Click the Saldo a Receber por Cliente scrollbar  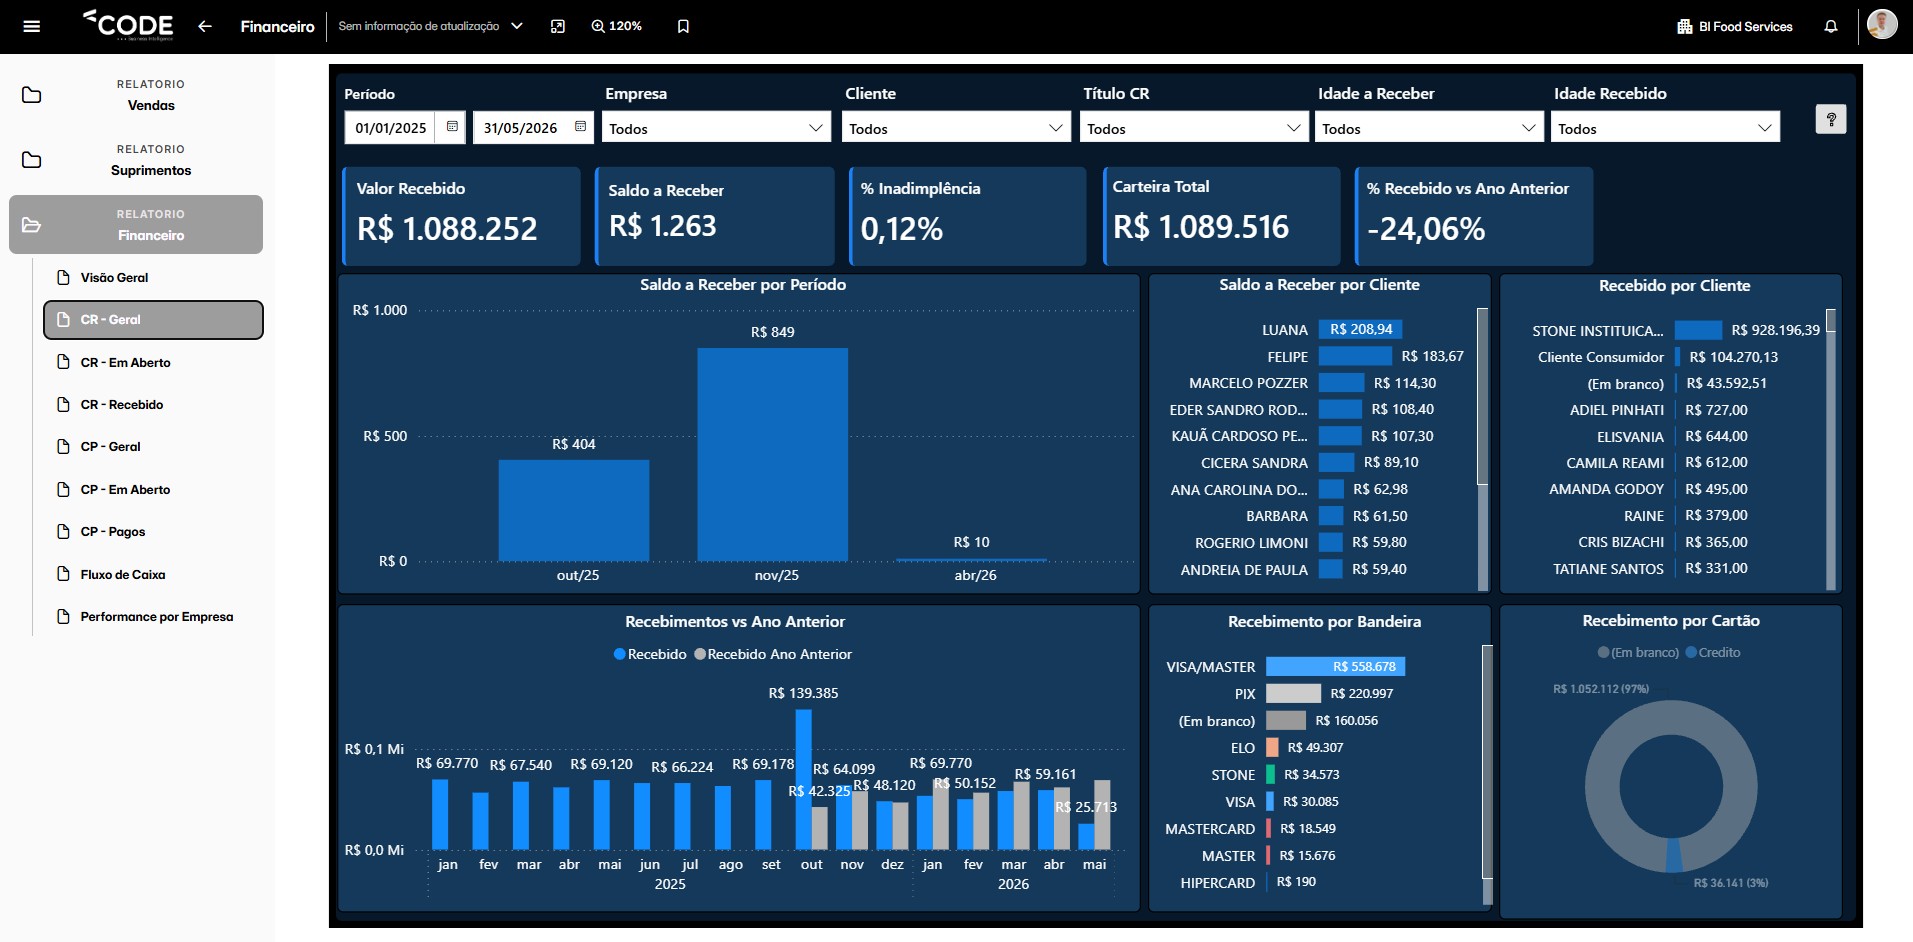pyautogui.click(x=1482, y=397)
